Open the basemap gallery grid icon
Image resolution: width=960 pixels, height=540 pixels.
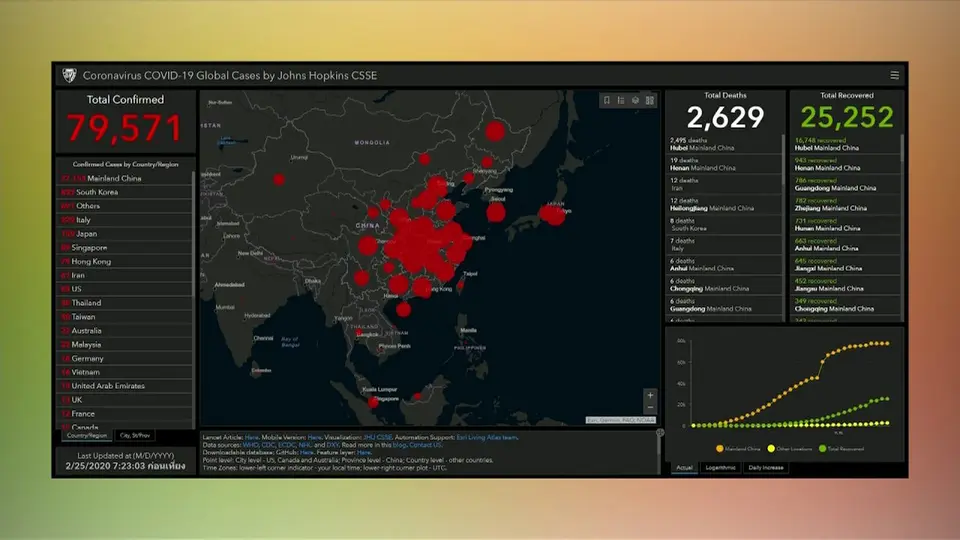(650, 100)
